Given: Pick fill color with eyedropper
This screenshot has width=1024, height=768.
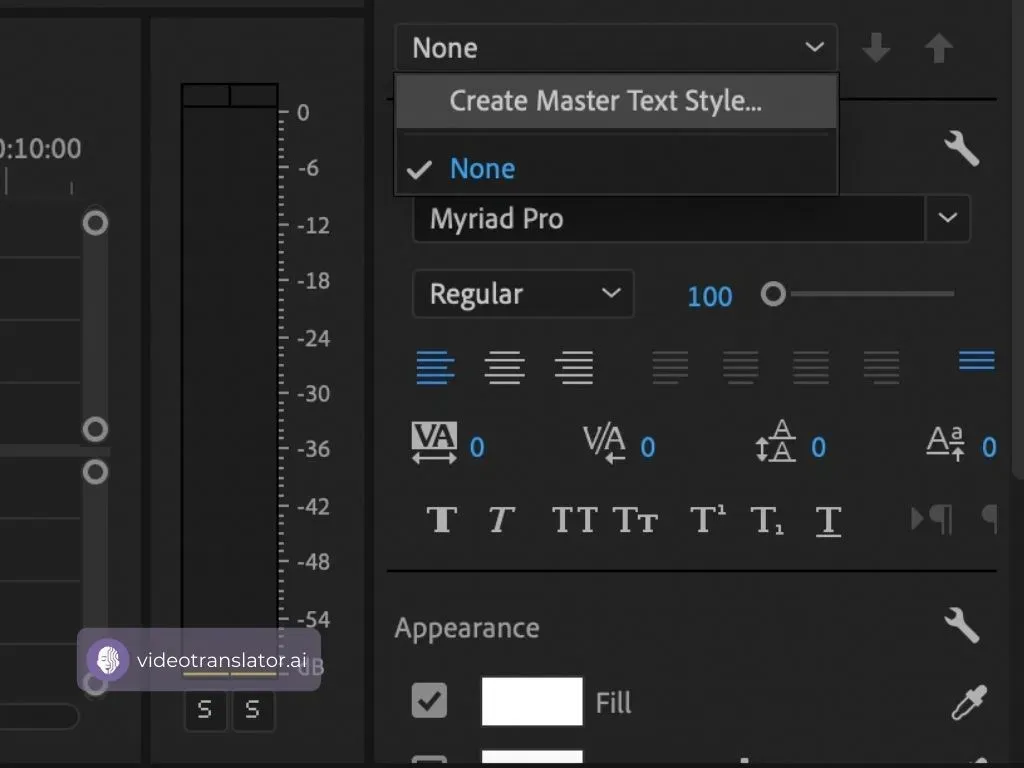Looking at the screenshot, I should (x=969, y=702).
